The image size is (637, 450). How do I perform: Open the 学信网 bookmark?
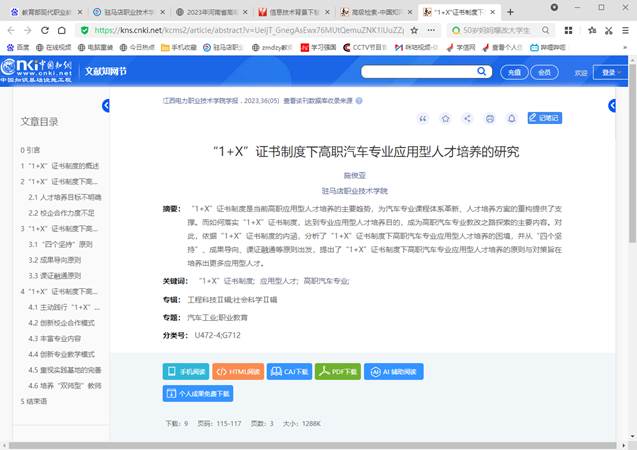pos(461,48)
